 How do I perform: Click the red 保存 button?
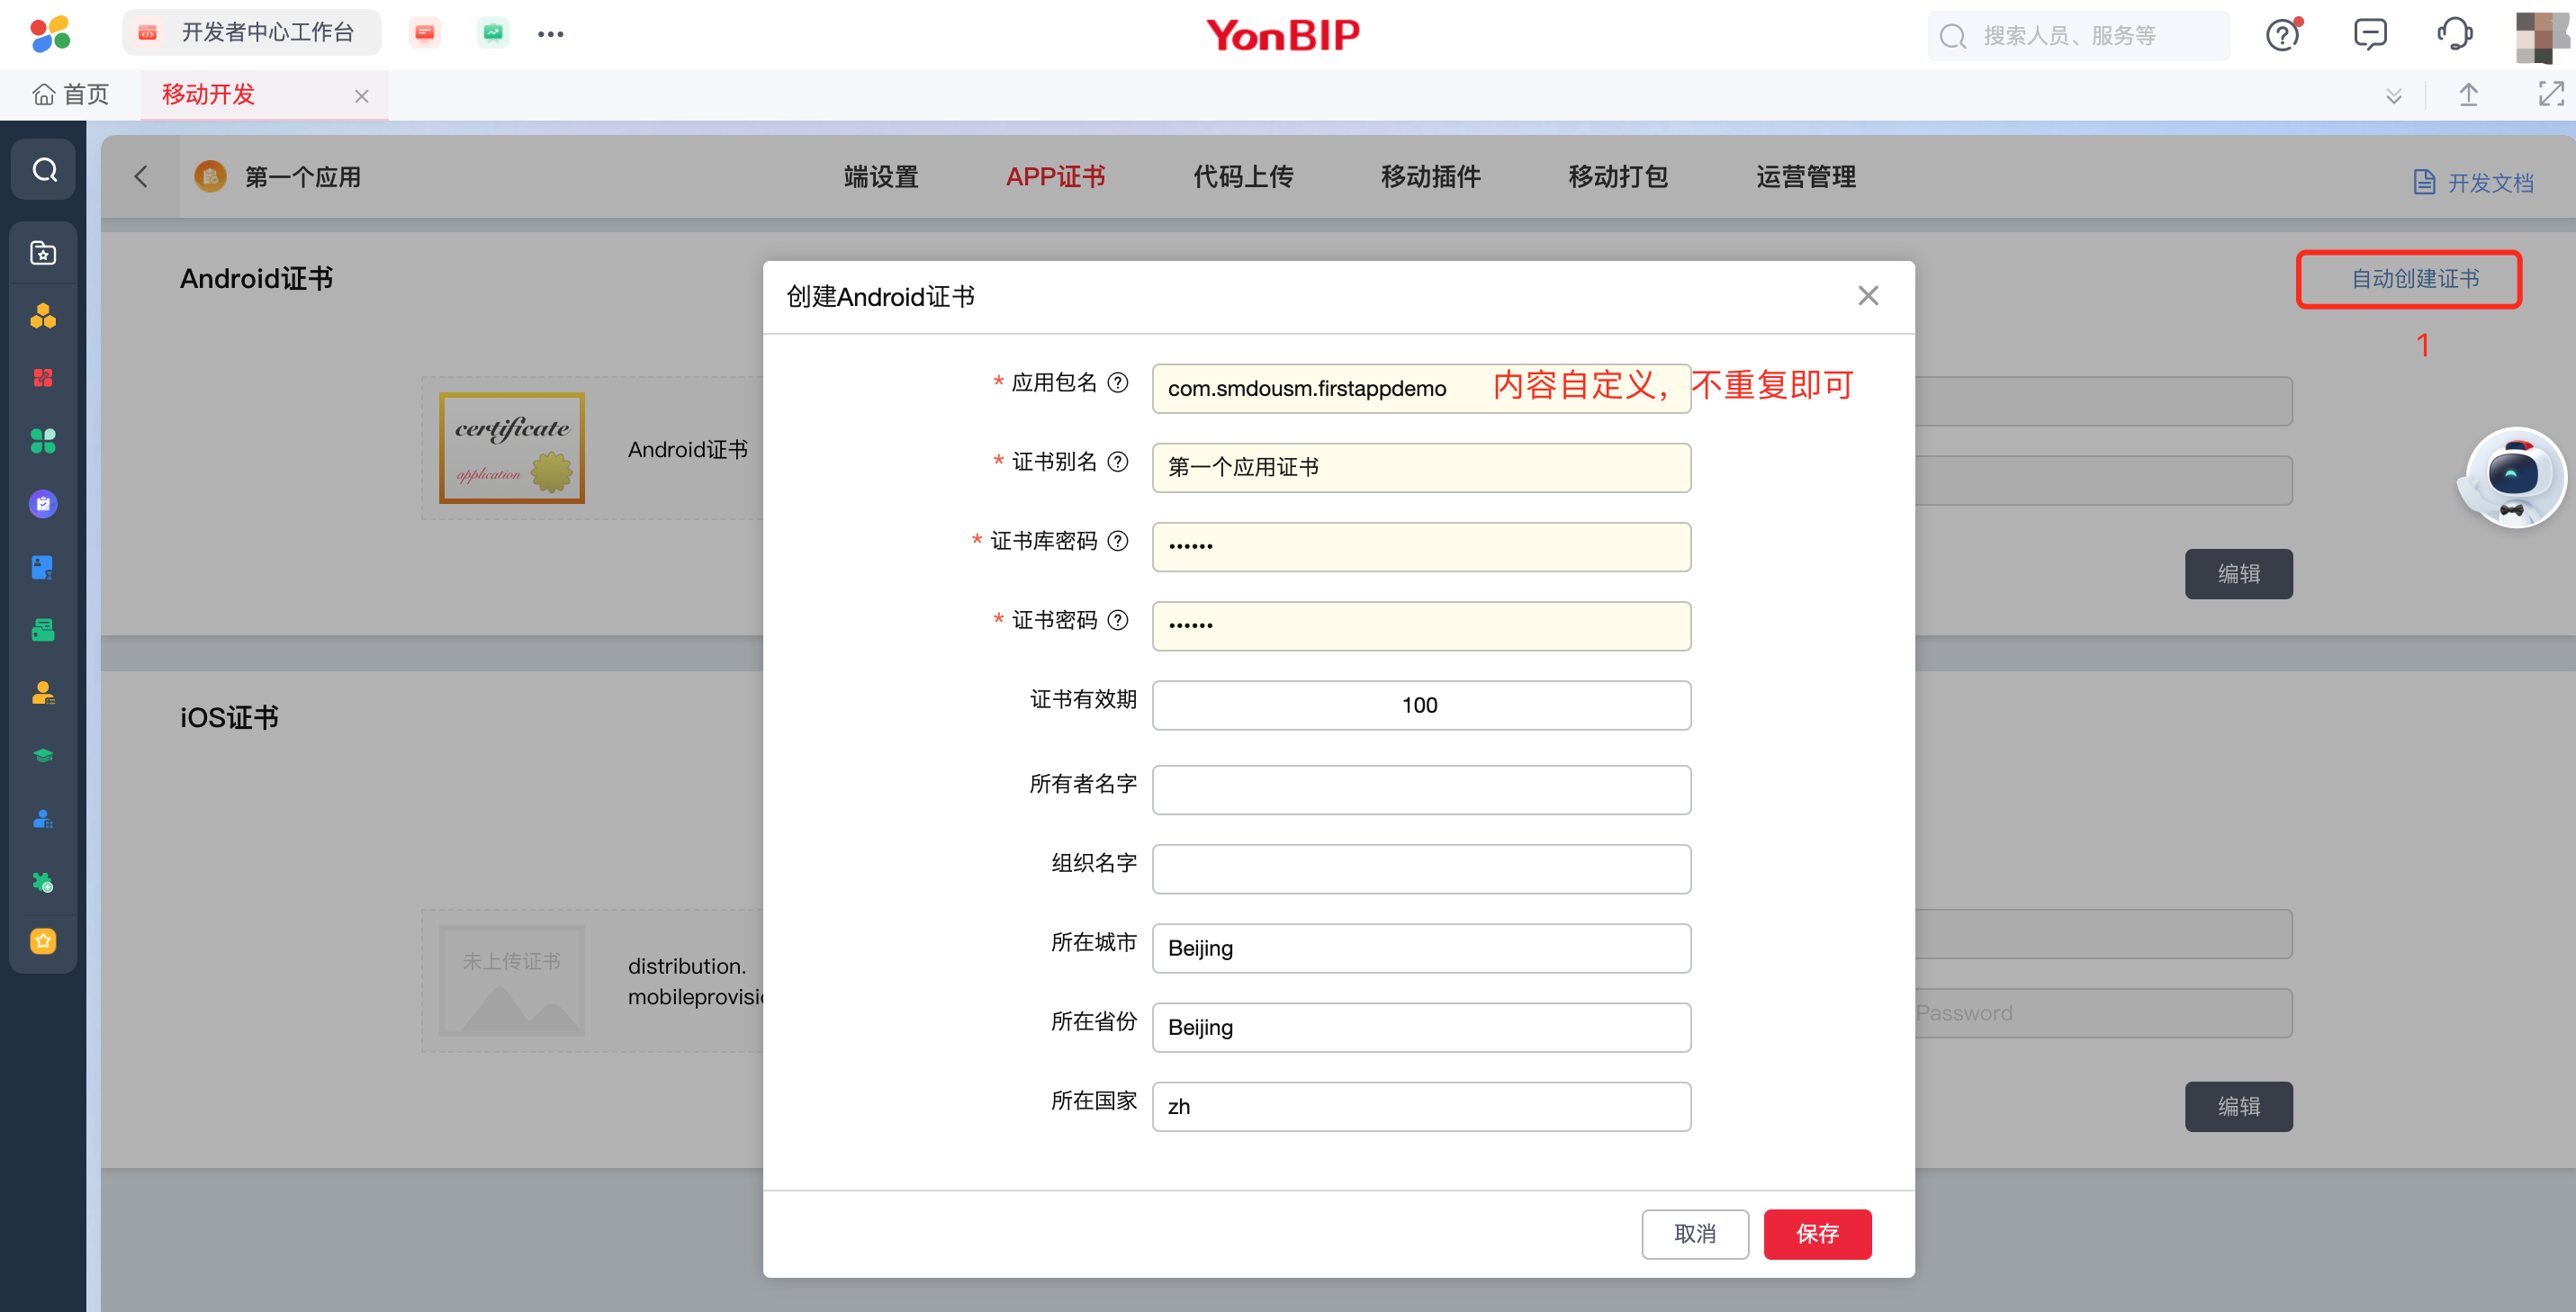pos(1817,1234)
